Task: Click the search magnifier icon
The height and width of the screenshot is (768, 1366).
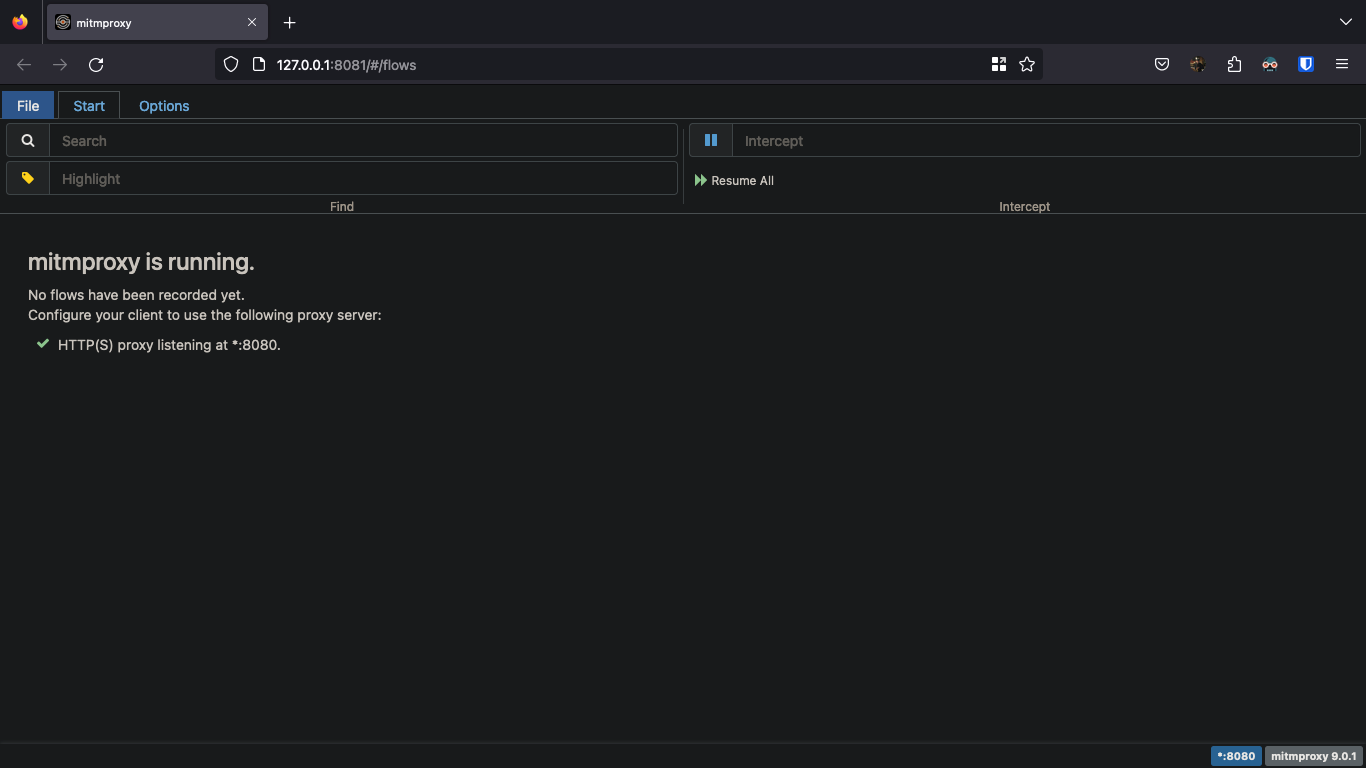Action: (28, 141)
